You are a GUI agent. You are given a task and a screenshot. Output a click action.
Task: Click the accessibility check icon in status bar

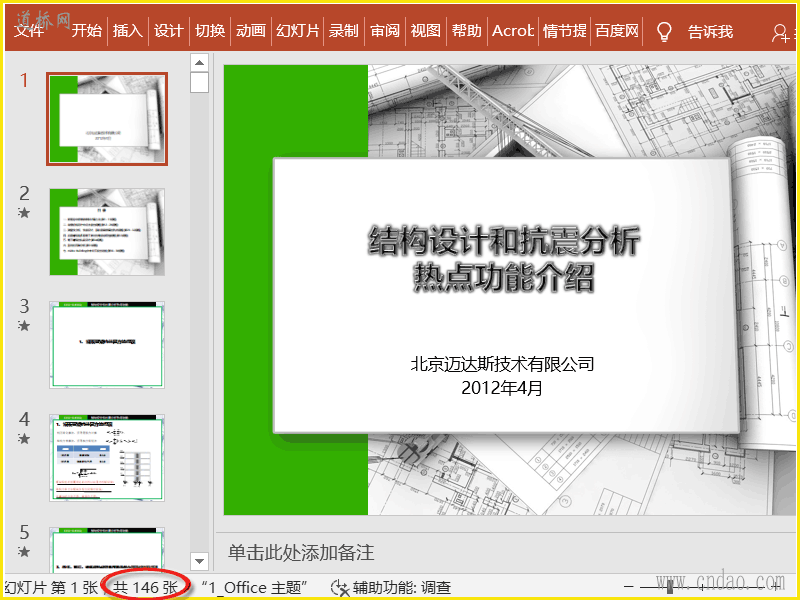click(x=340, y=588)
